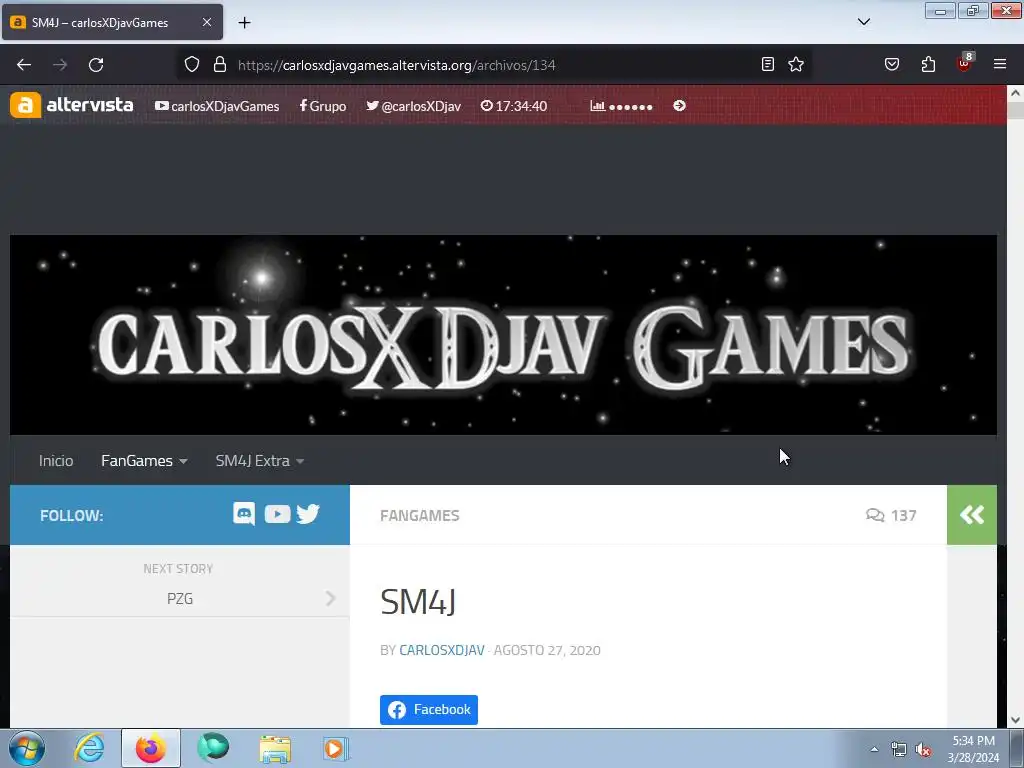Open the taskbar clock showing 5:34 PM
Viewport: 1024px width, 768px height.
click(x=973, y=749)
